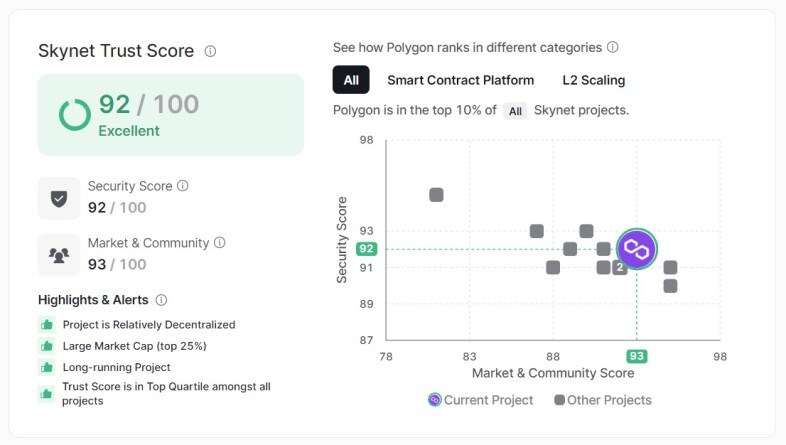
Task: Click the project marker nearest the 98 label
Action: 436,194
